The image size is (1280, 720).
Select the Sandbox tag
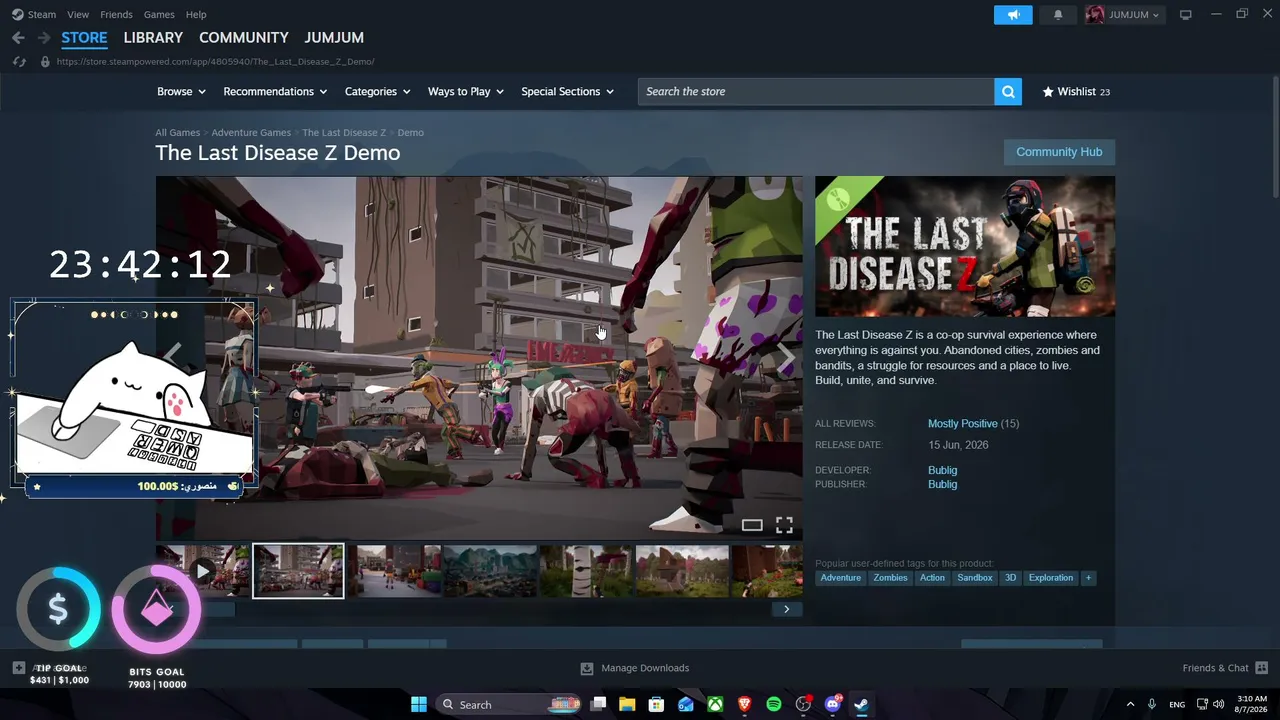[975, 578]
